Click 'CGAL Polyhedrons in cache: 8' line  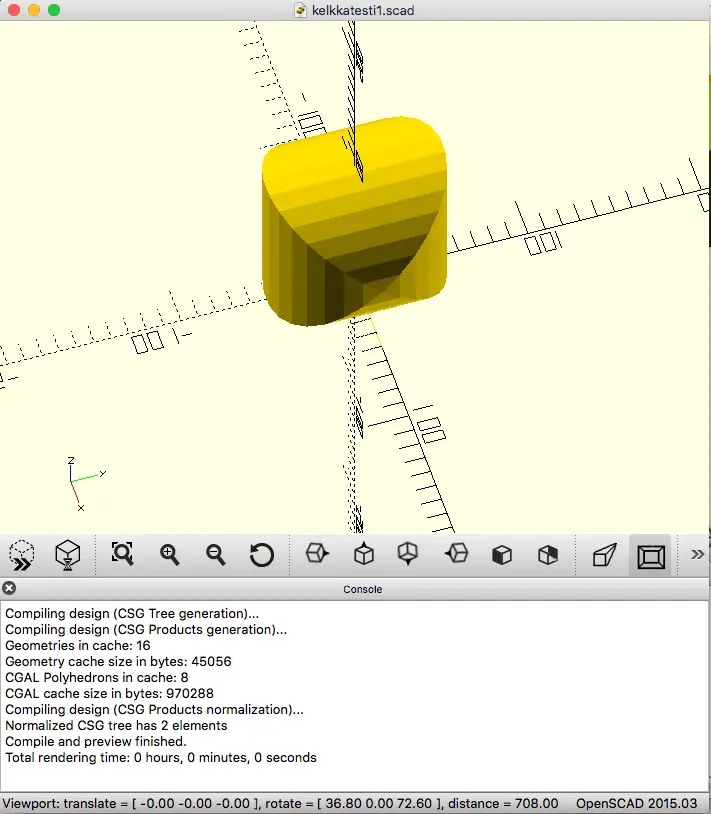97,677
